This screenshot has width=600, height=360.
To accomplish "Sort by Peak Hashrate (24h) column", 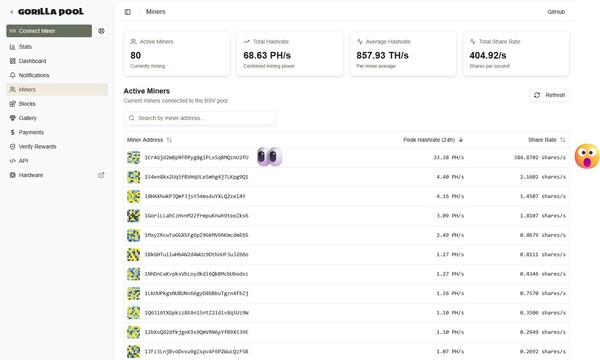I will 433,140.
